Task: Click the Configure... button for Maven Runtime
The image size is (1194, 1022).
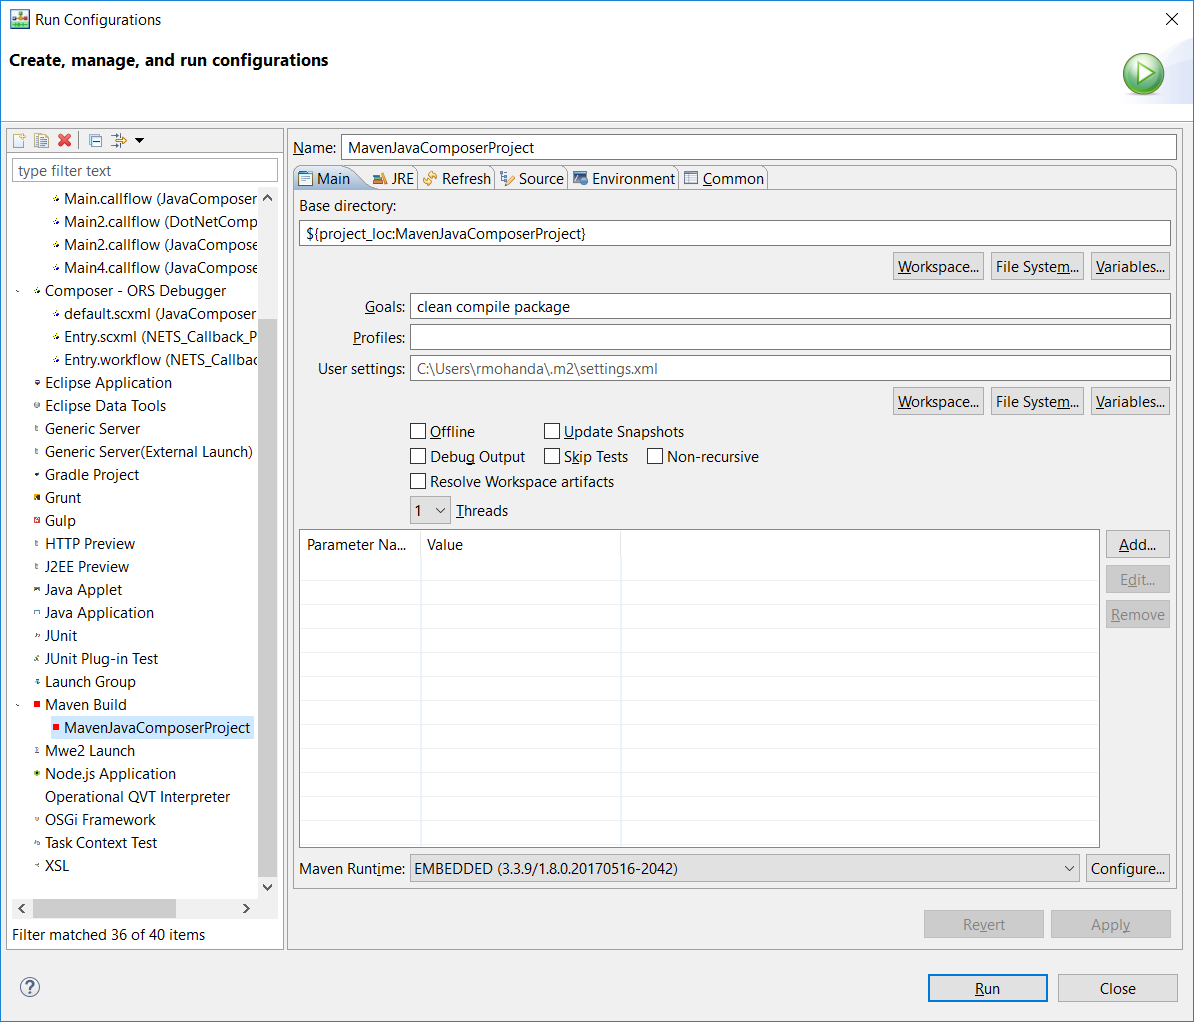Action: (x=1128, y=868)
